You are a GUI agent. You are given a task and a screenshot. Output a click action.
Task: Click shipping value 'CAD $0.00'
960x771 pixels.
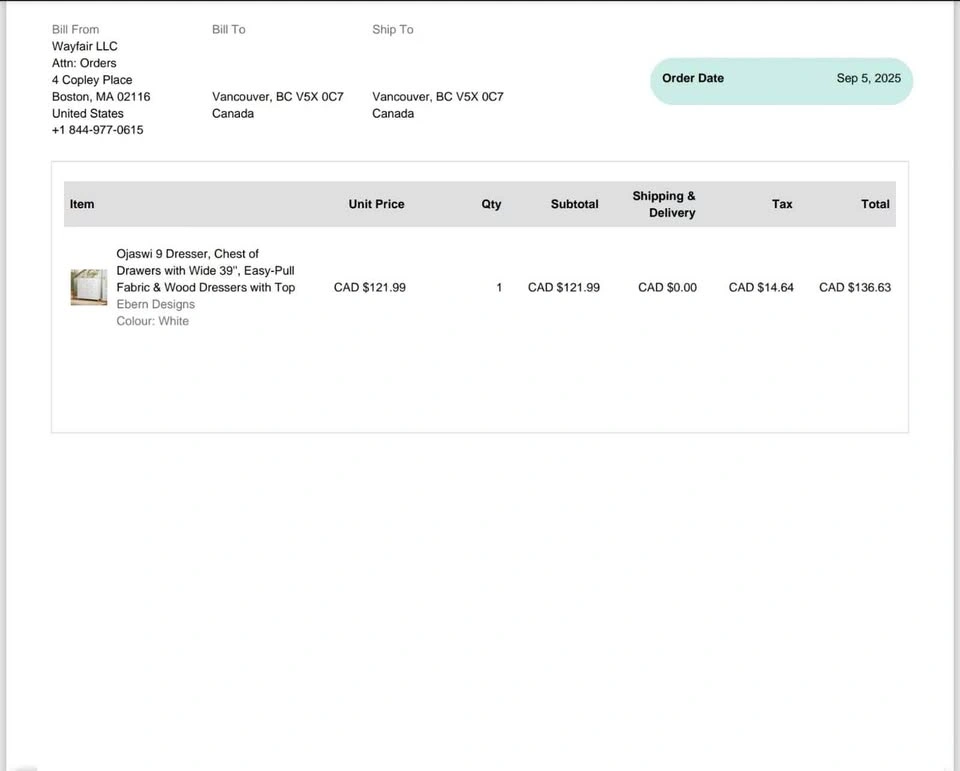(x=667, y=287)
